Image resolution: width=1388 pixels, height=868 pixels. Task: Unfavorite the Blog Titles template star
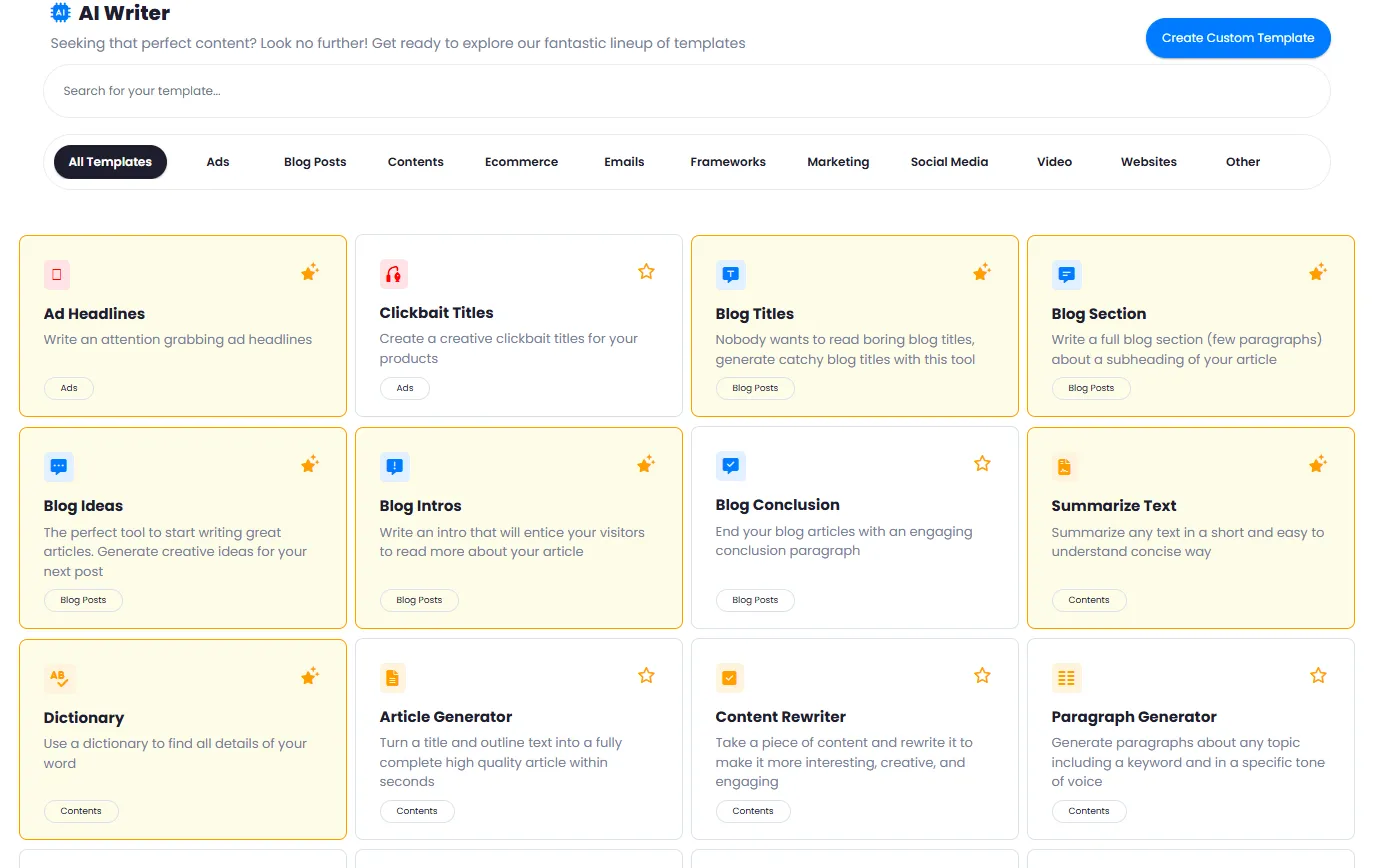click(982, 272)
